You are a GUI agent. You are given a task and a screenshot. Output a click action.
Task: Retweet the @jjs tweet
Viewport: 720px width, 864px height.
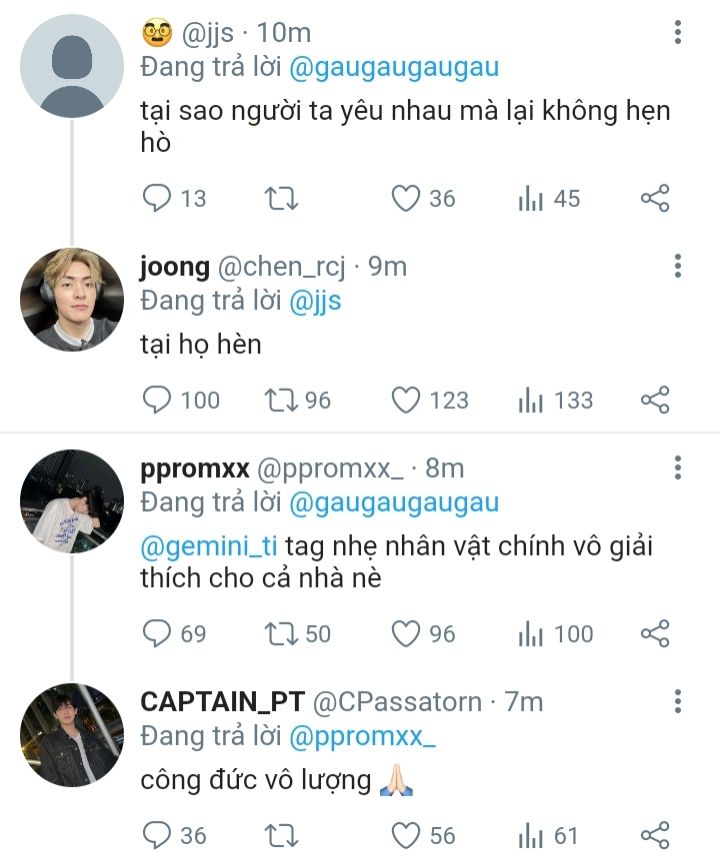coord(281,199)
